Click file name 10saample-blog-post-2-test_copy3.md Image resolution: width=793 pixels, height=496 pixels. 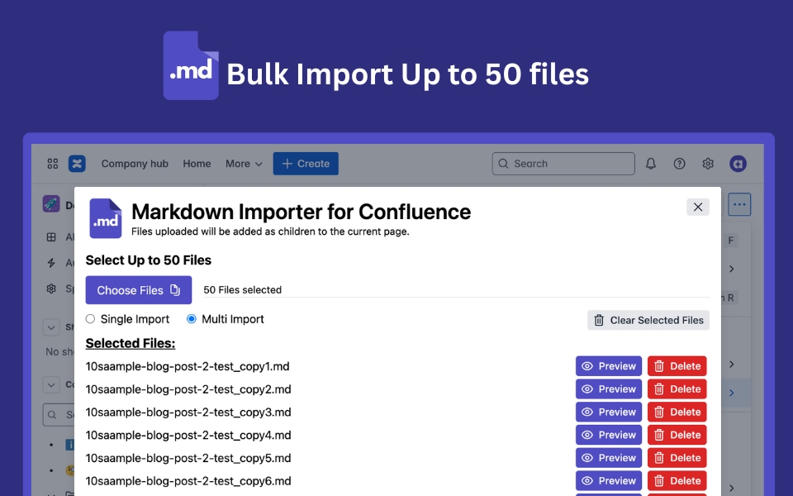(x=188, y=412)
